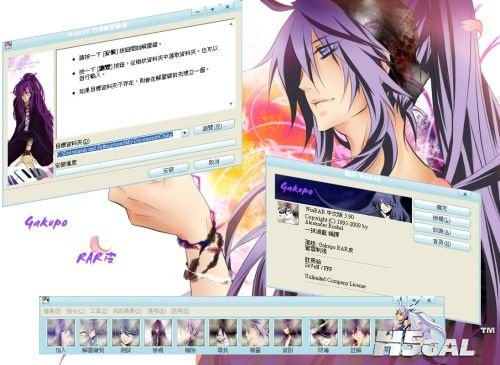This screenshot has height=365, width=500.
Task: Close the About WinRAR dialog
Action: point(465,193)
